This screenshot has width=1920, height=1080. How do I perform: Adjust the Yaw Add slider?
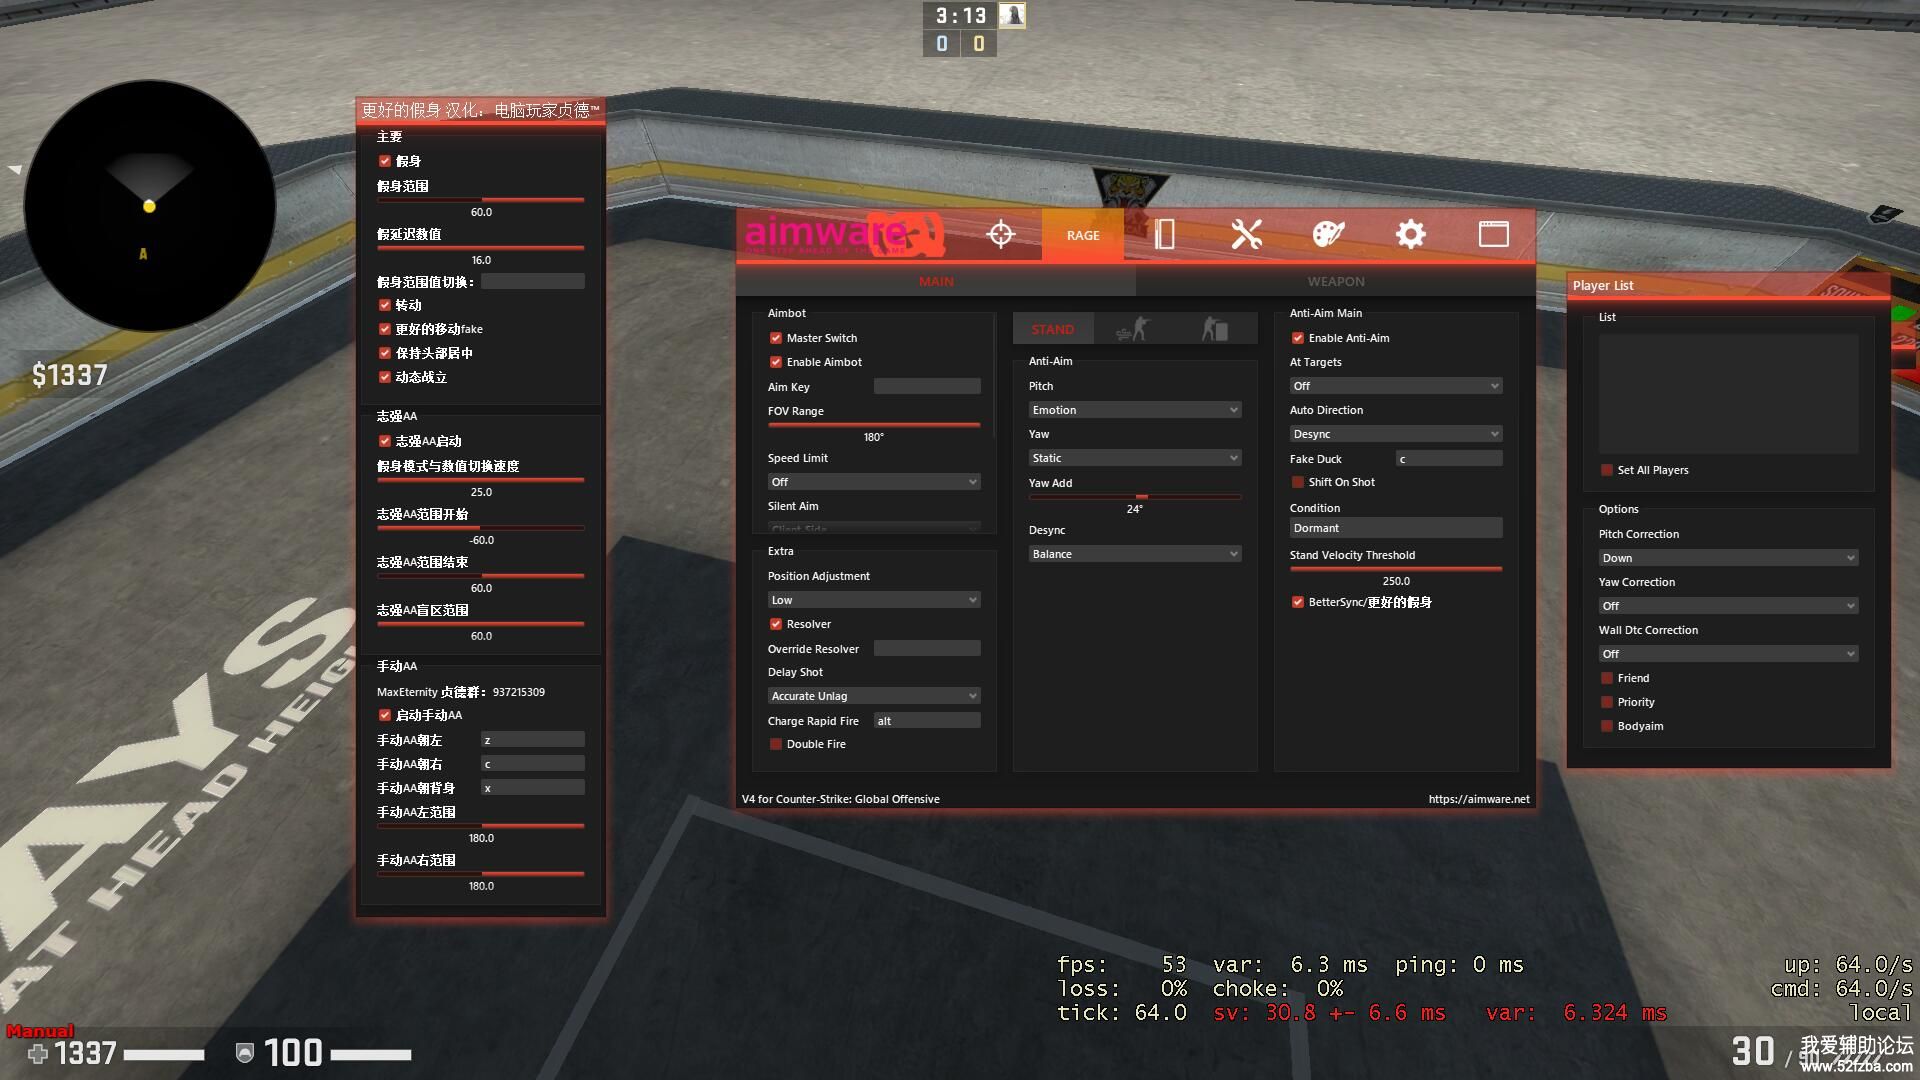click(1135, 497)
